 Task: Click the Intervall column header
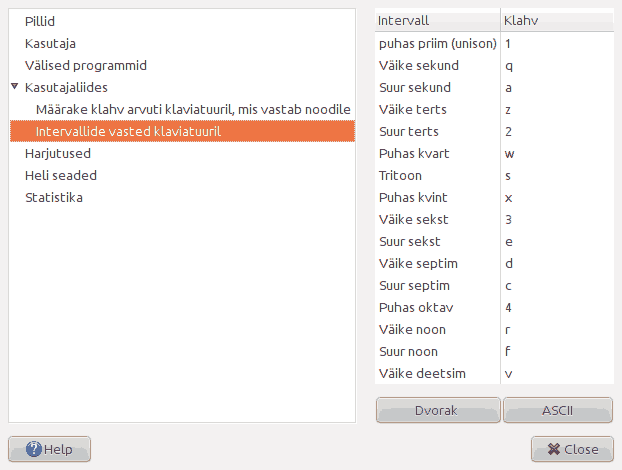click(x=438, y=20)
